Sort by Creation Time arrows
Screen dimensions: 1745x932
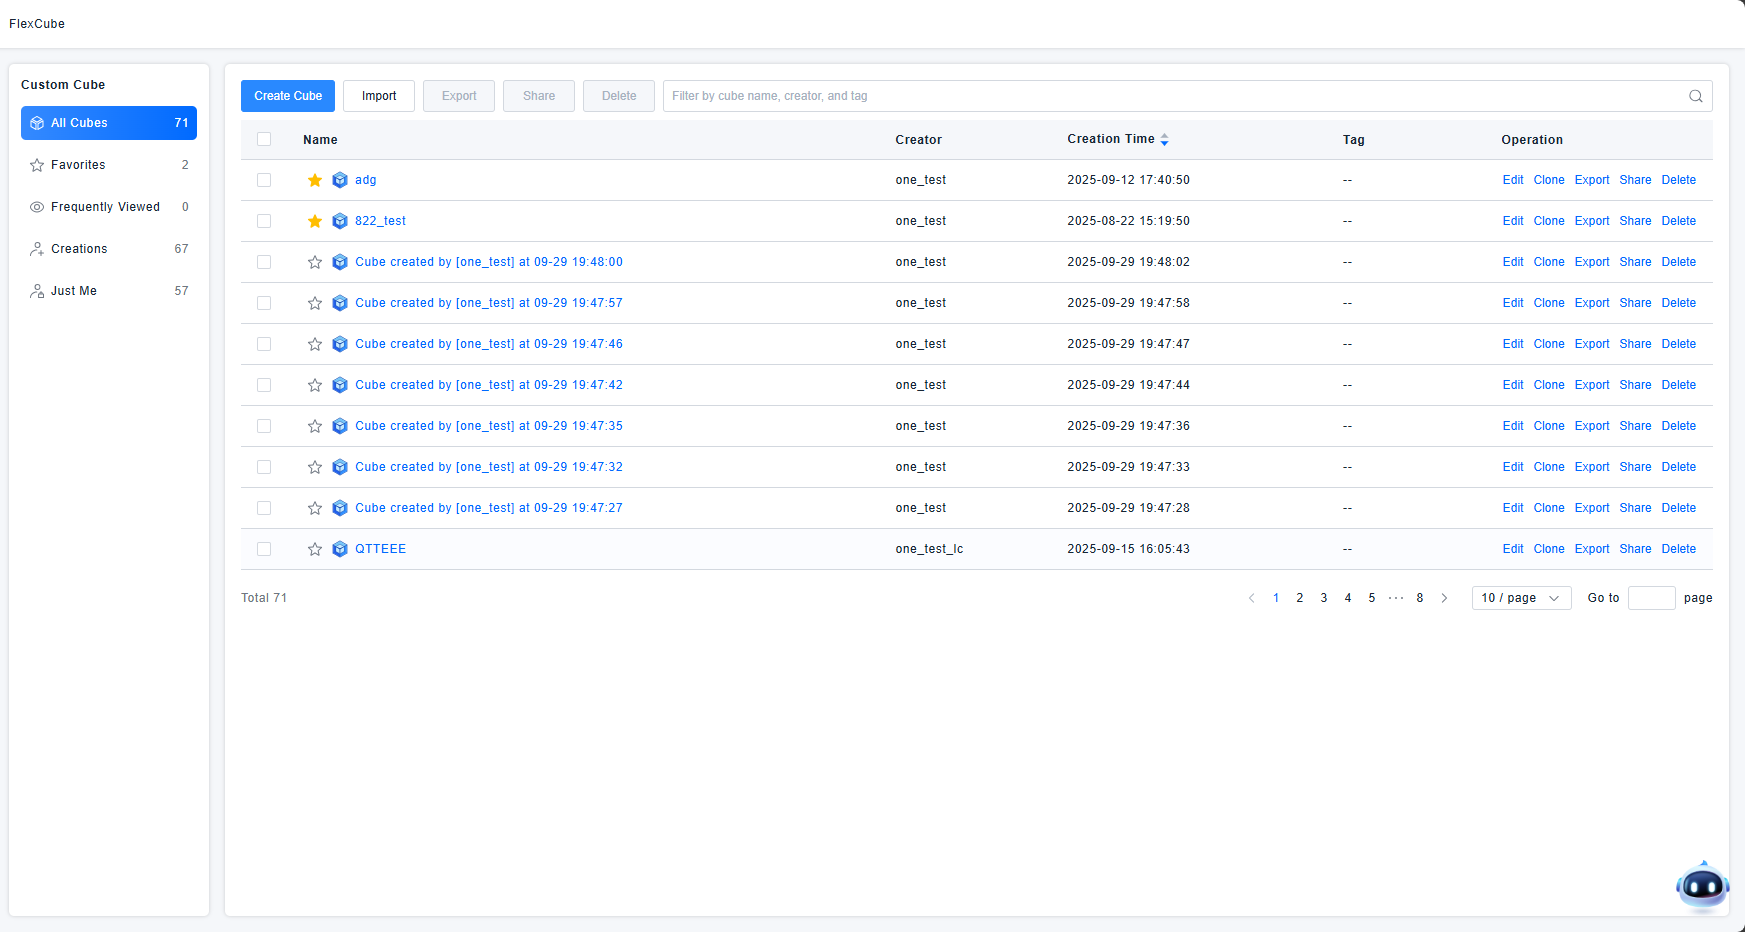[x=1164, y=140]
